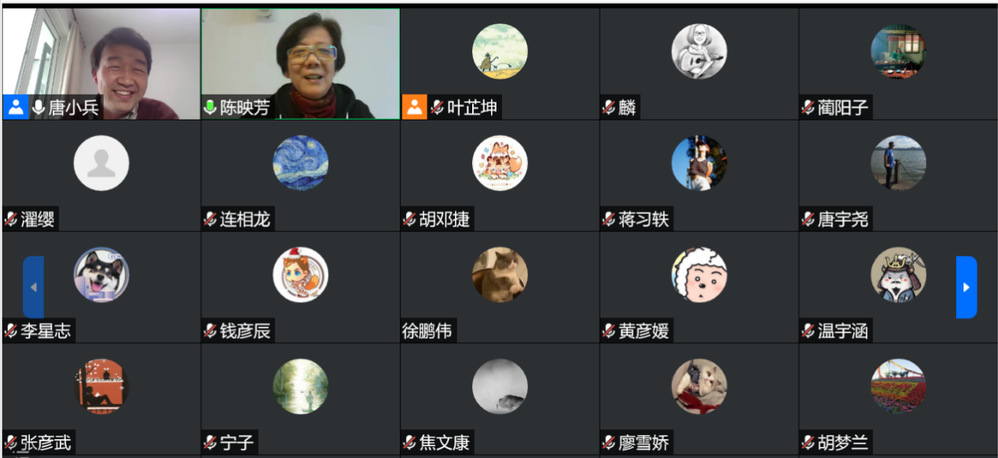
Task: Click muted mic icon beside 胡邓捷
Action: pos(409,219)
